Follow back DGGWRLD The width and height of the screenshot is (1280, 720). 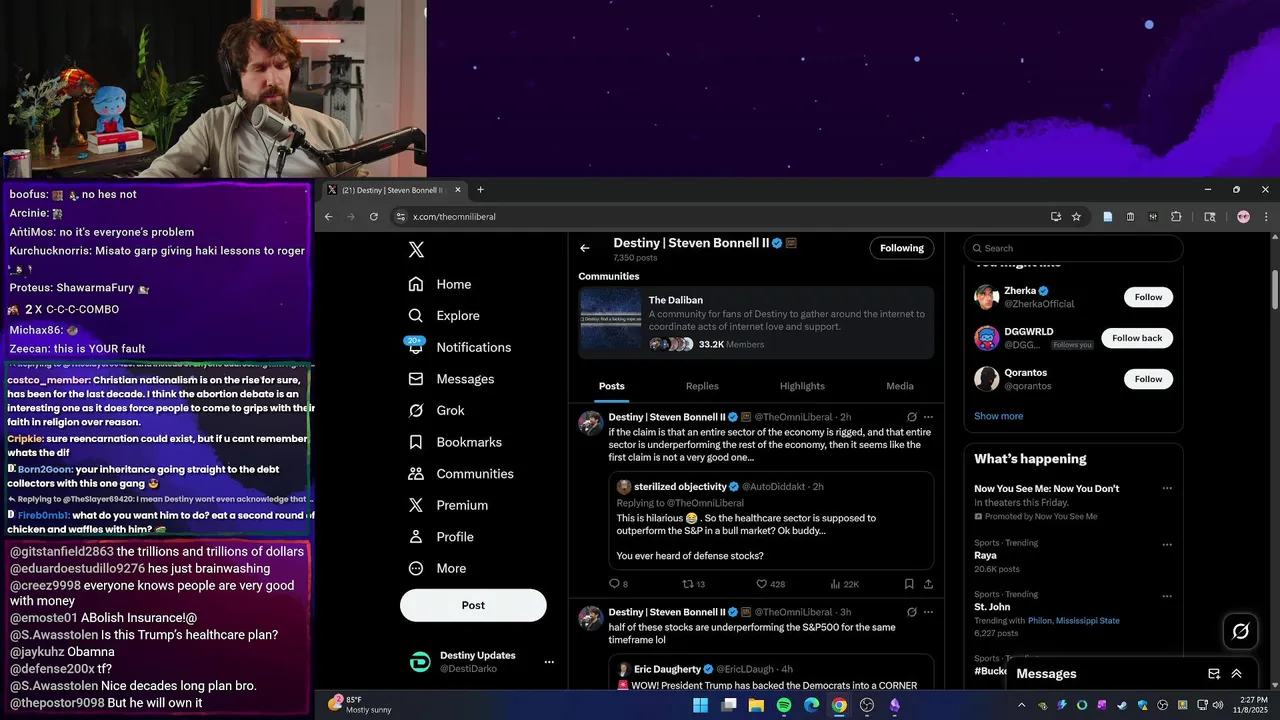coord(1137,338)
